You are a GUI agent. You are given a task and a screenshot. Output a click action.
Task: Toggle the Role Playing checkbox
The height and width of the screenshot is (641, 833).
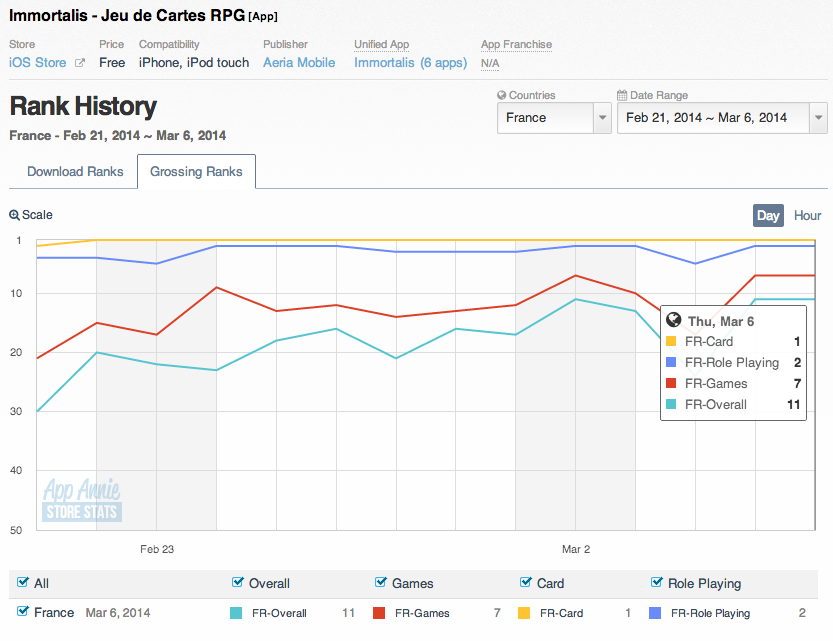[657, 582]
